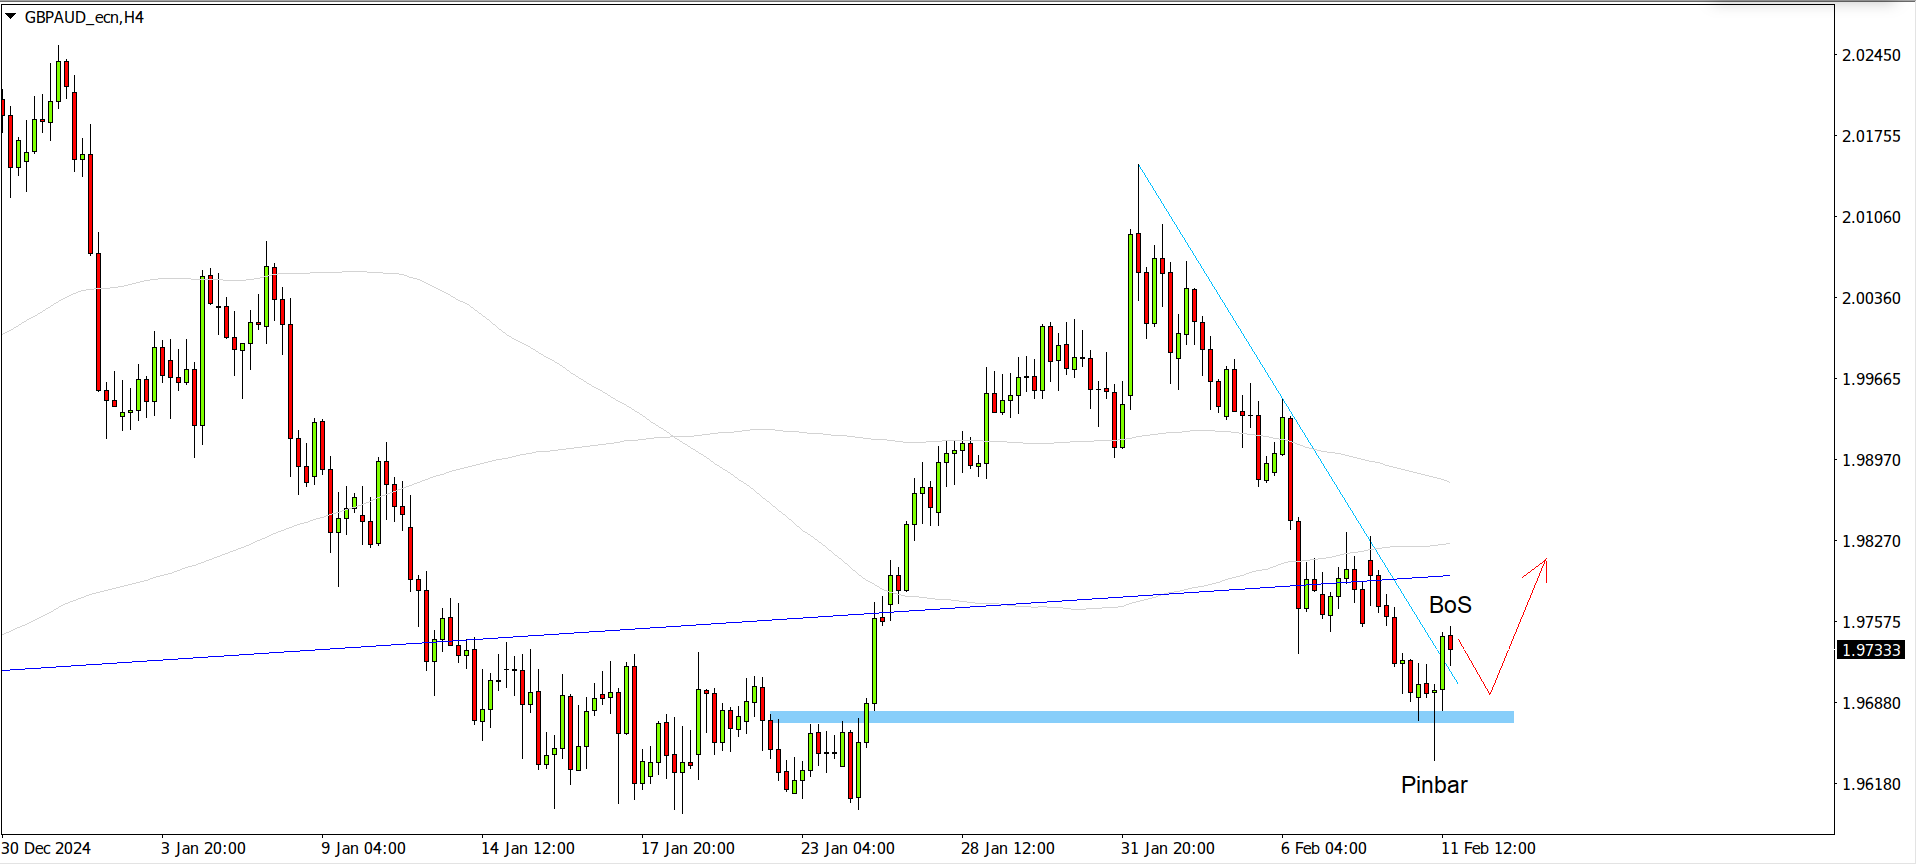
Task: Click the 2.02450 price scale value
Action: coord(1871,55)
